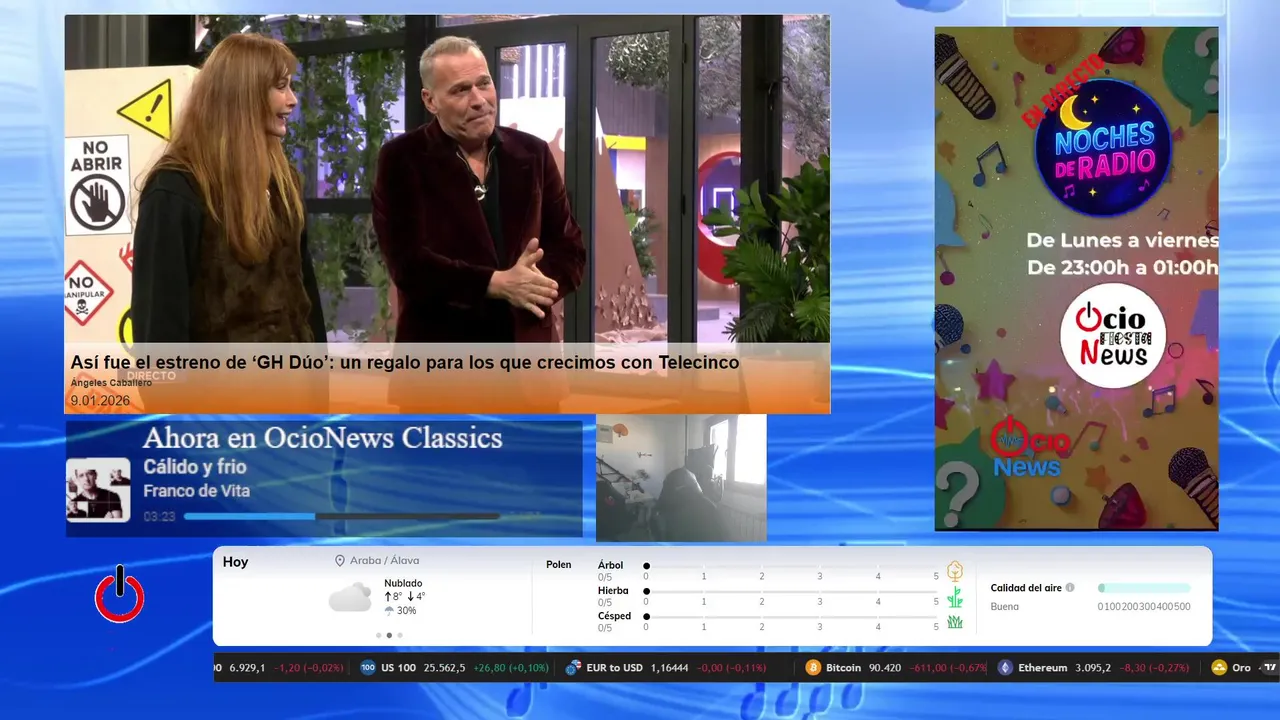1280x720 pixels.
Task: Click the Hoy weather heading
Action: (x=235, y=562)
